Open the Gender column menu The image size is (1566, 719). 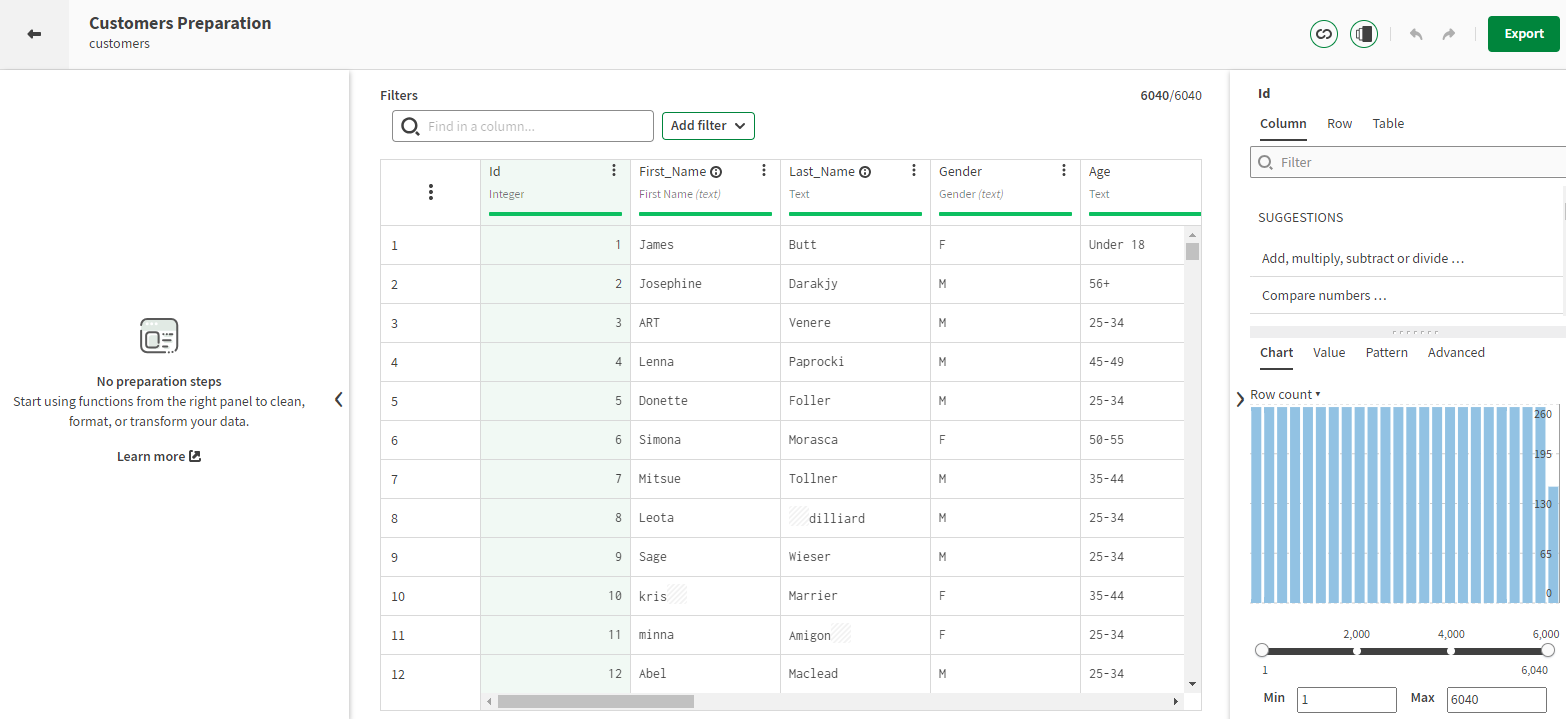[1064, 171]
